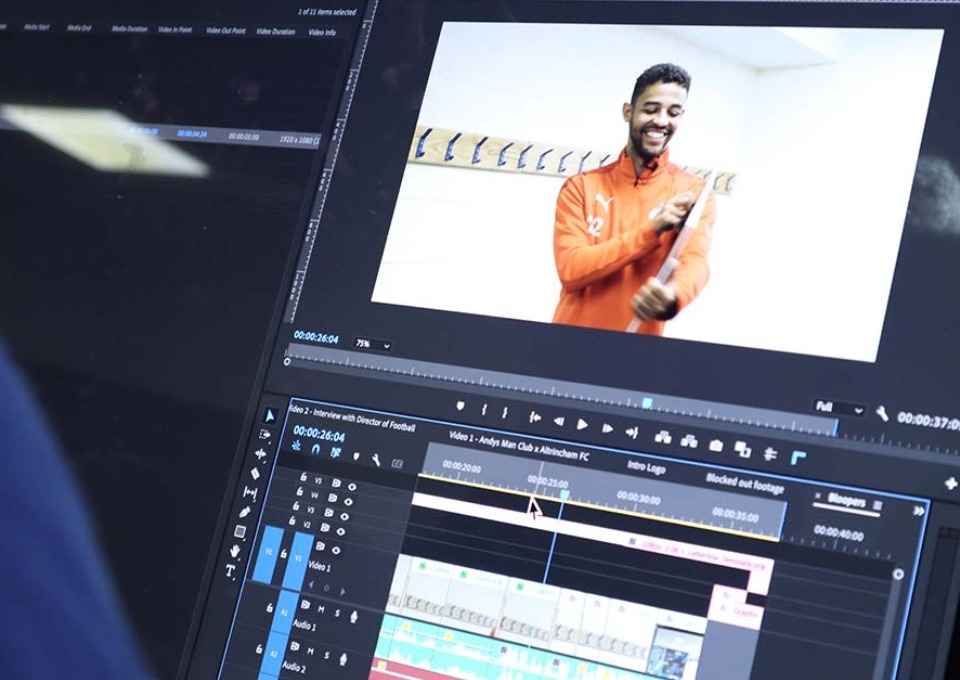Toggle insert and overwrite sequences as nests
This screenshot has width=960, height=680.
click(x=296, y=446)
